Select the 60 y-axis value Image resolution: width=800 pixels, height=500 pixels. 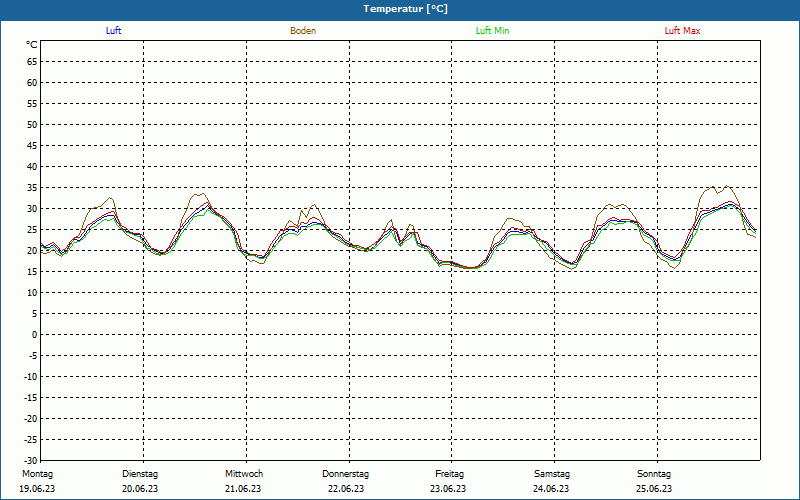point(32,83)
